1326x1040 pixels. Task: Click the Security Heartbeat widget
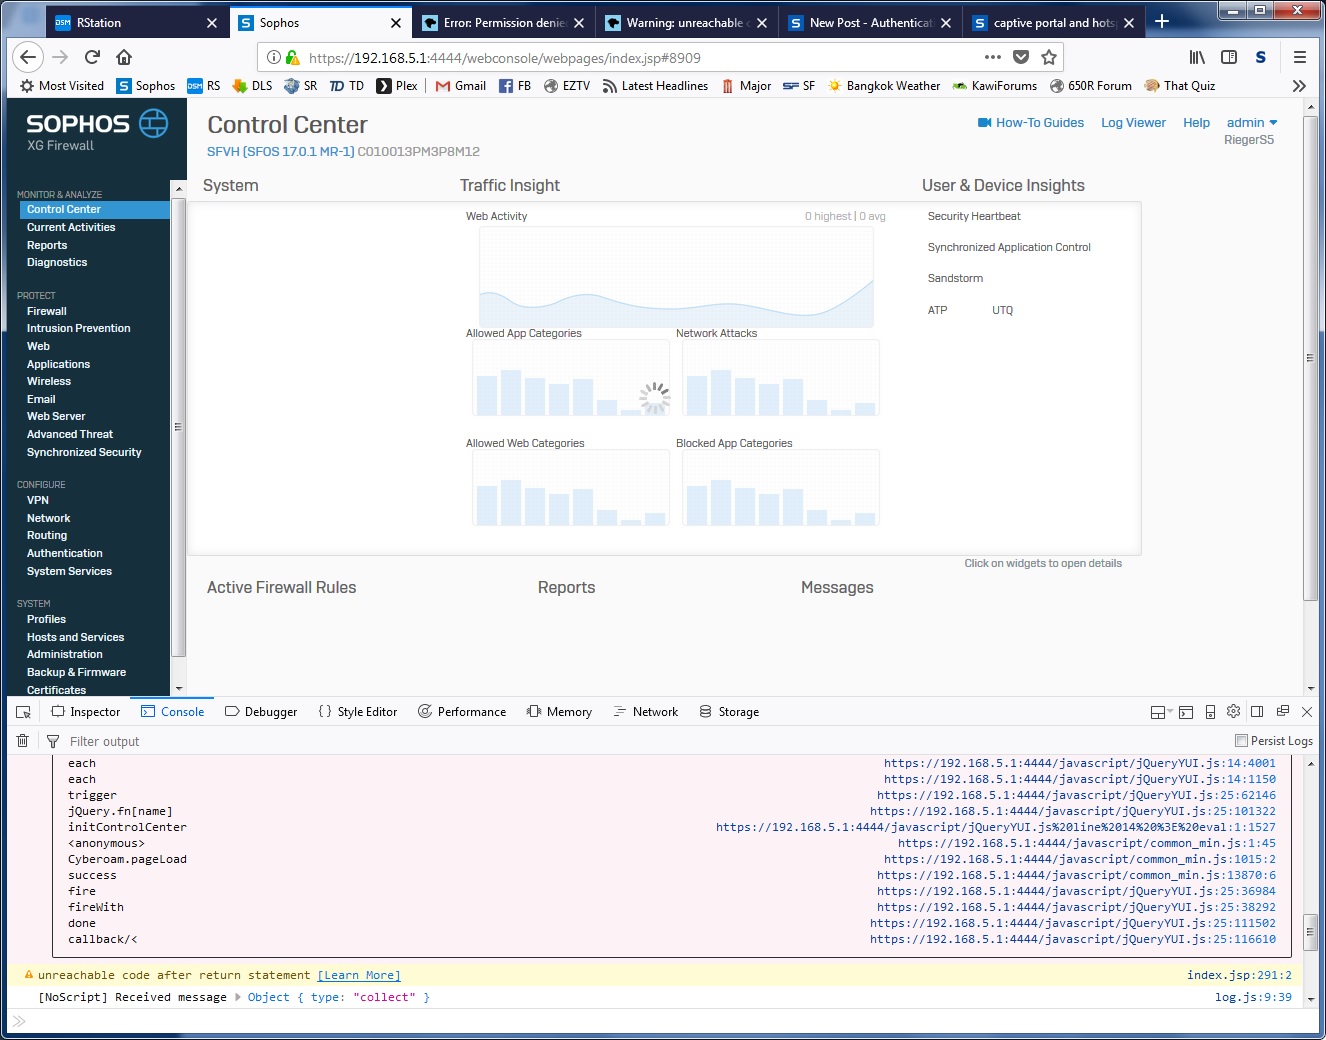pyautogui.click(x=974, y=216)
